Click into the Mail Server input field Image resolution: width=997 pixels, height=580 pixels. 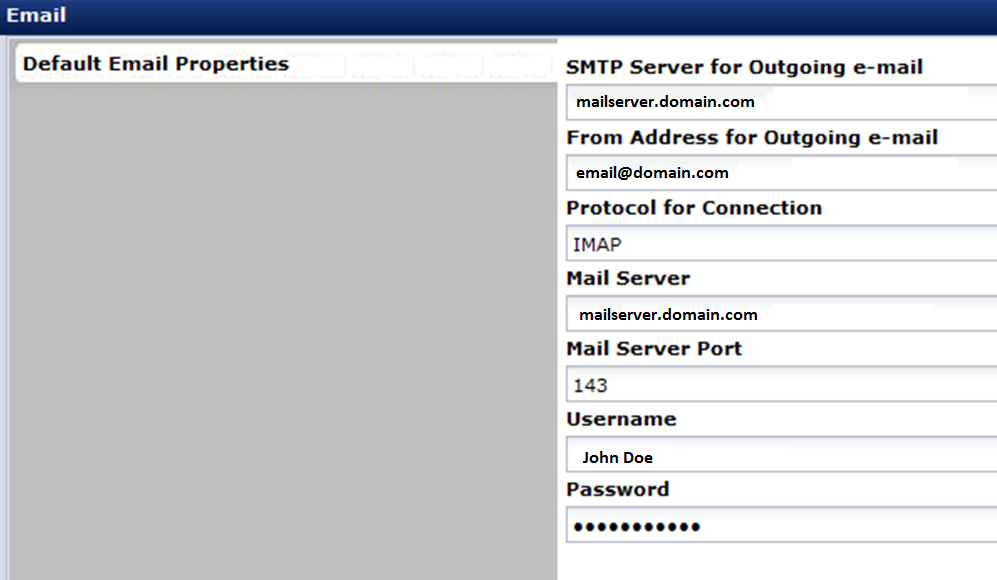pos(780,314)
